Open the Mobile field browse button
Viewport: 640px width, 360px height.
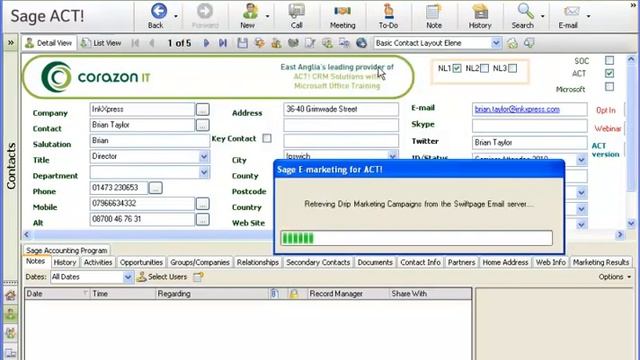(202, 204)
